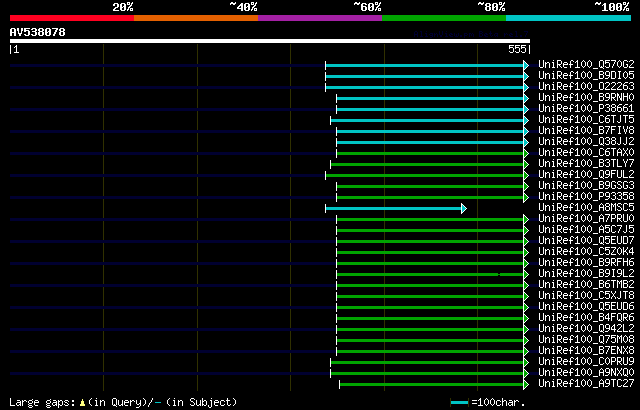This screenshot has width=640, height=410.
Task: Select the UniRef100_B6TMB2 label
Action: tap(586, 285)
